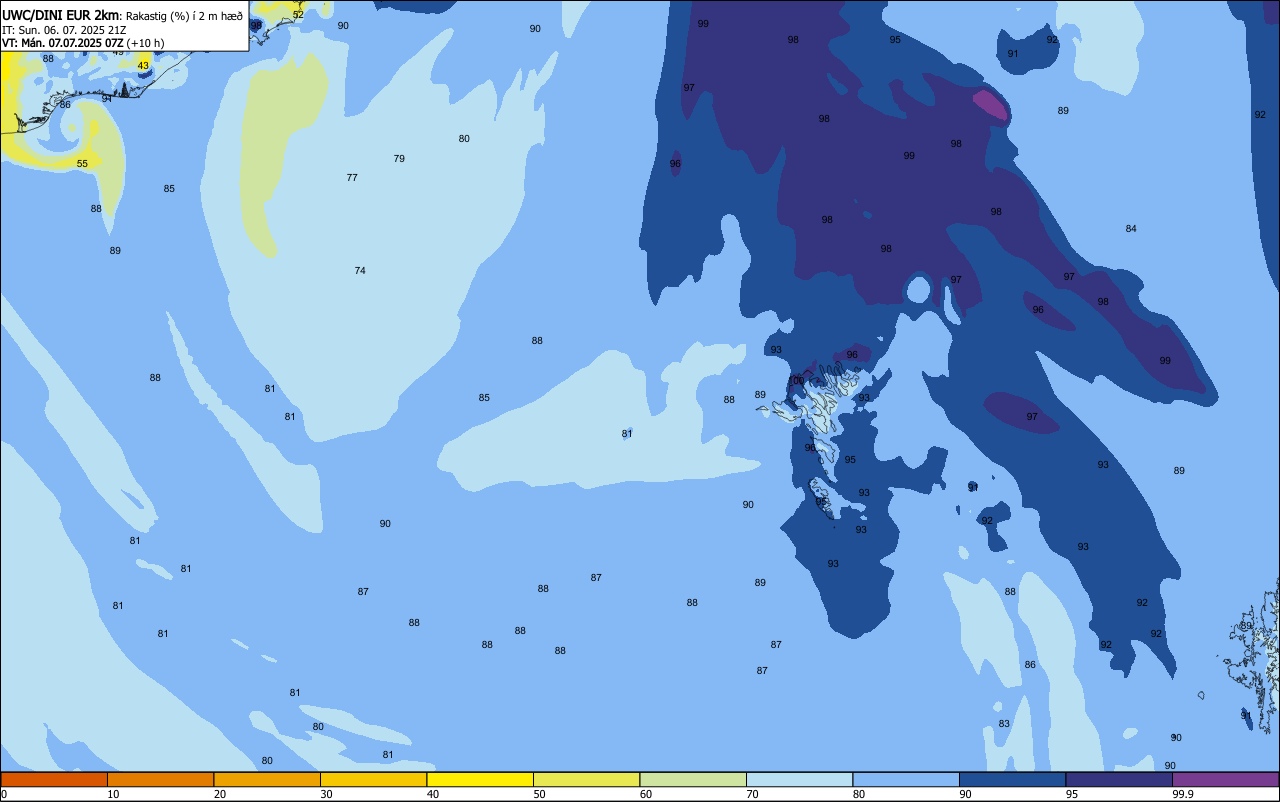Click the '83' humidity value on the map

tap(1004, 724)
